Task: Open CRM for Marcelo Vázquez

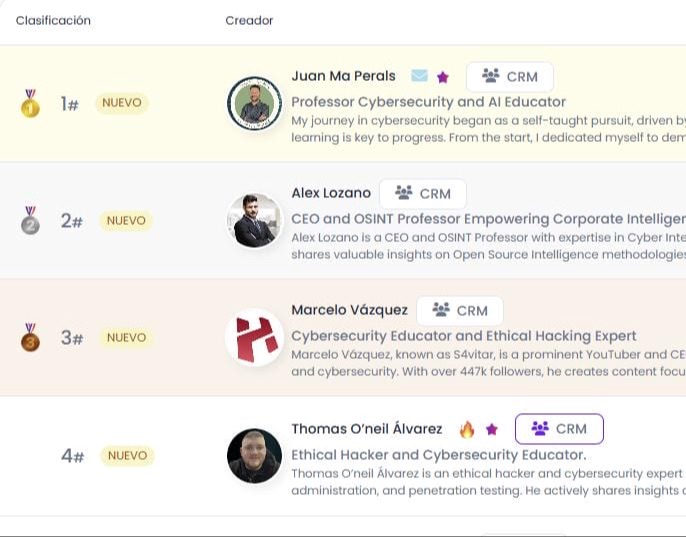Action: (460, 311)
